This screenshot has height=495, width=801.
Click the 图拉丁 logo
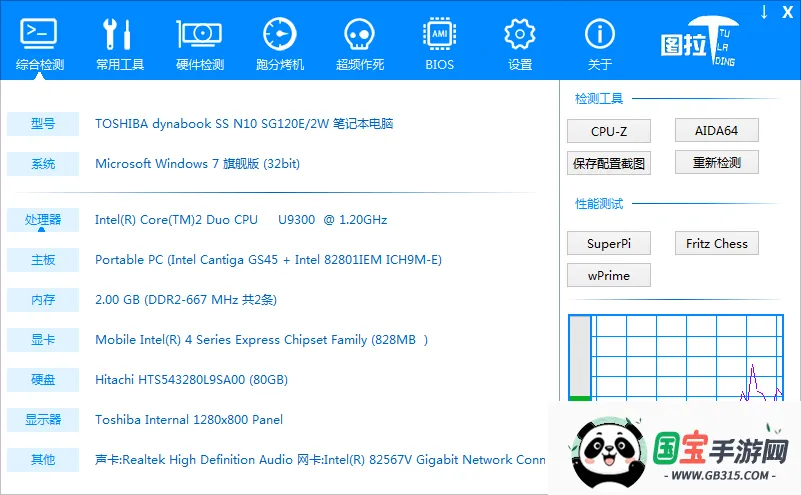coord(700,41)
